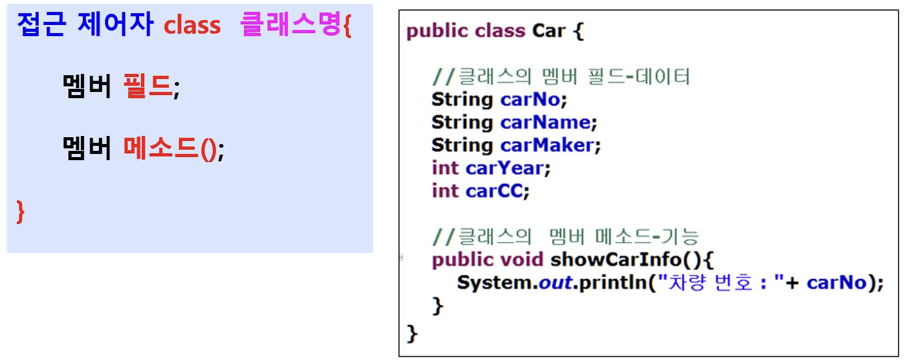This screenshot has width=904, height=360.
Task: Click the magenta '클래스명' text
Action: (291, 25)
